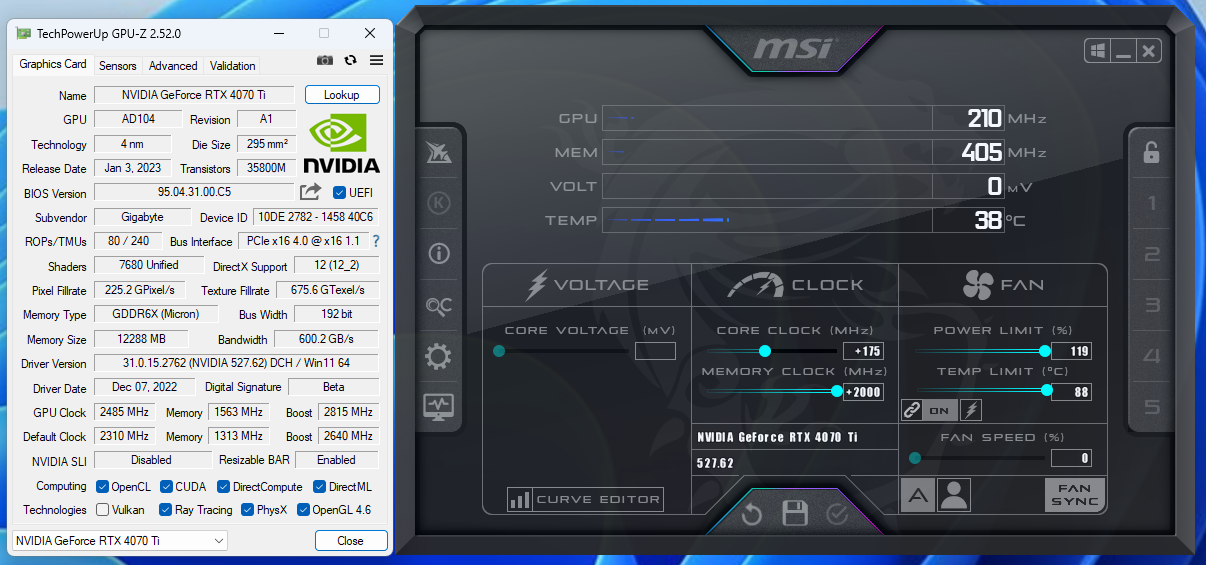Click the BIOS Version 95.04.31.00.C5 field
The height and width of the screenshot is (565, 1206).
194,192
